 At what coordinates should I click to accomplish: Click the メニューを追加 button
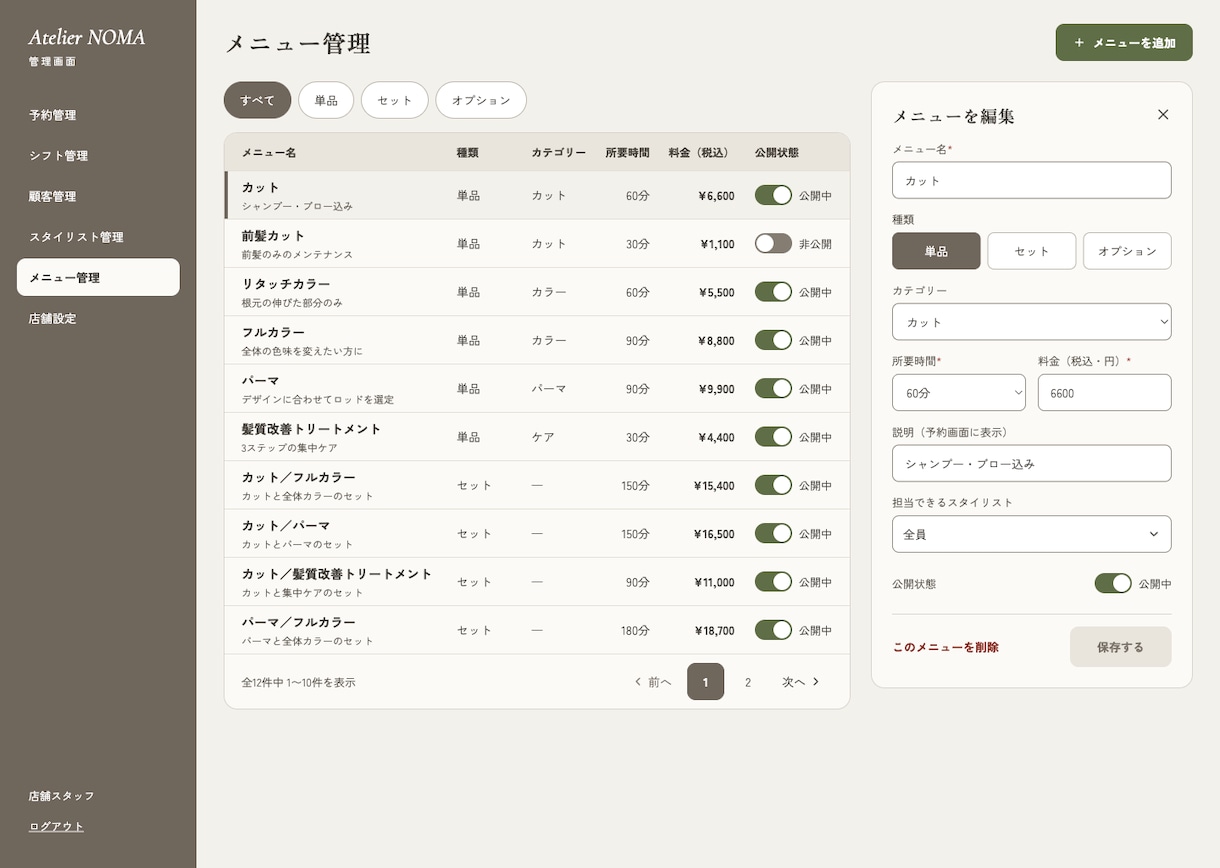(x=1124, y=43)
